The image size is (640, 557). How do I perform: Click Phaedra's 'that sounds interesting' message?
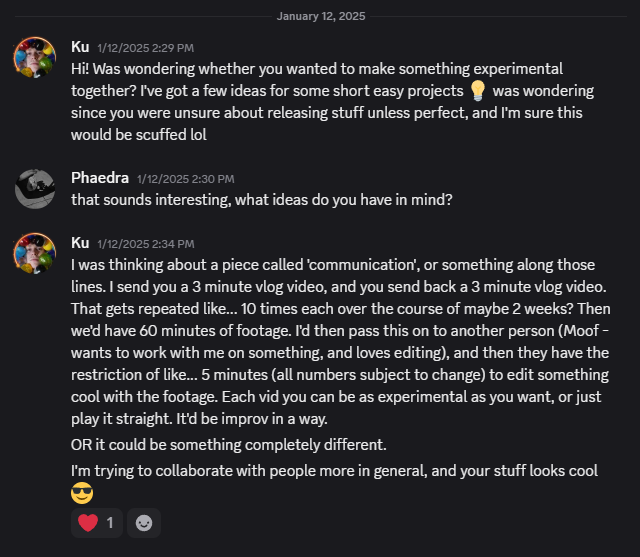(x=262, y=199)
